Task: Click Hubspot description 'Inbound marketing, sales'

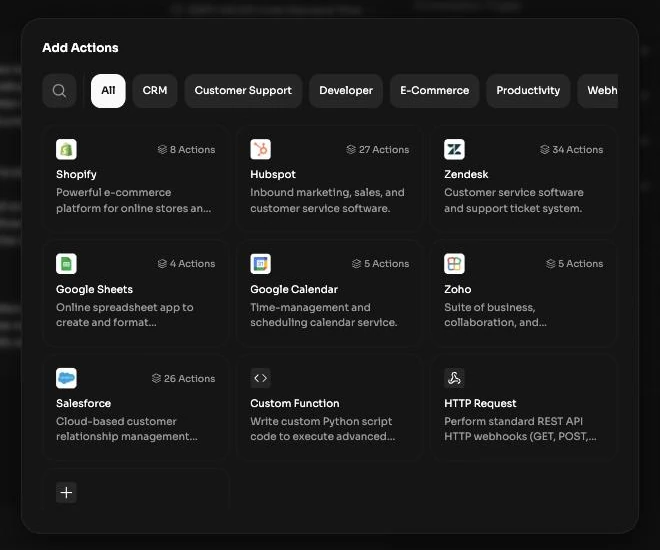Action: click(x=327, y=200)
